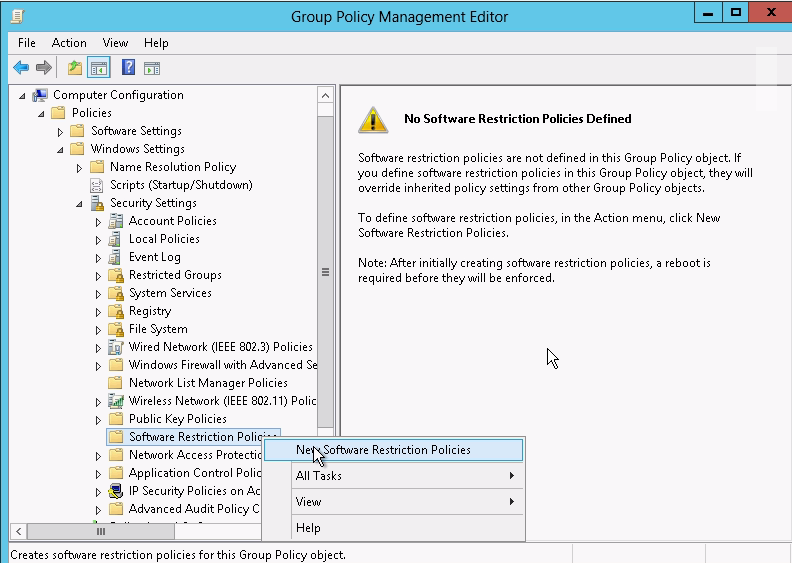792x563 pixels.
Task: Click the Wired Network policies icon
Action: tap(116, 347)
